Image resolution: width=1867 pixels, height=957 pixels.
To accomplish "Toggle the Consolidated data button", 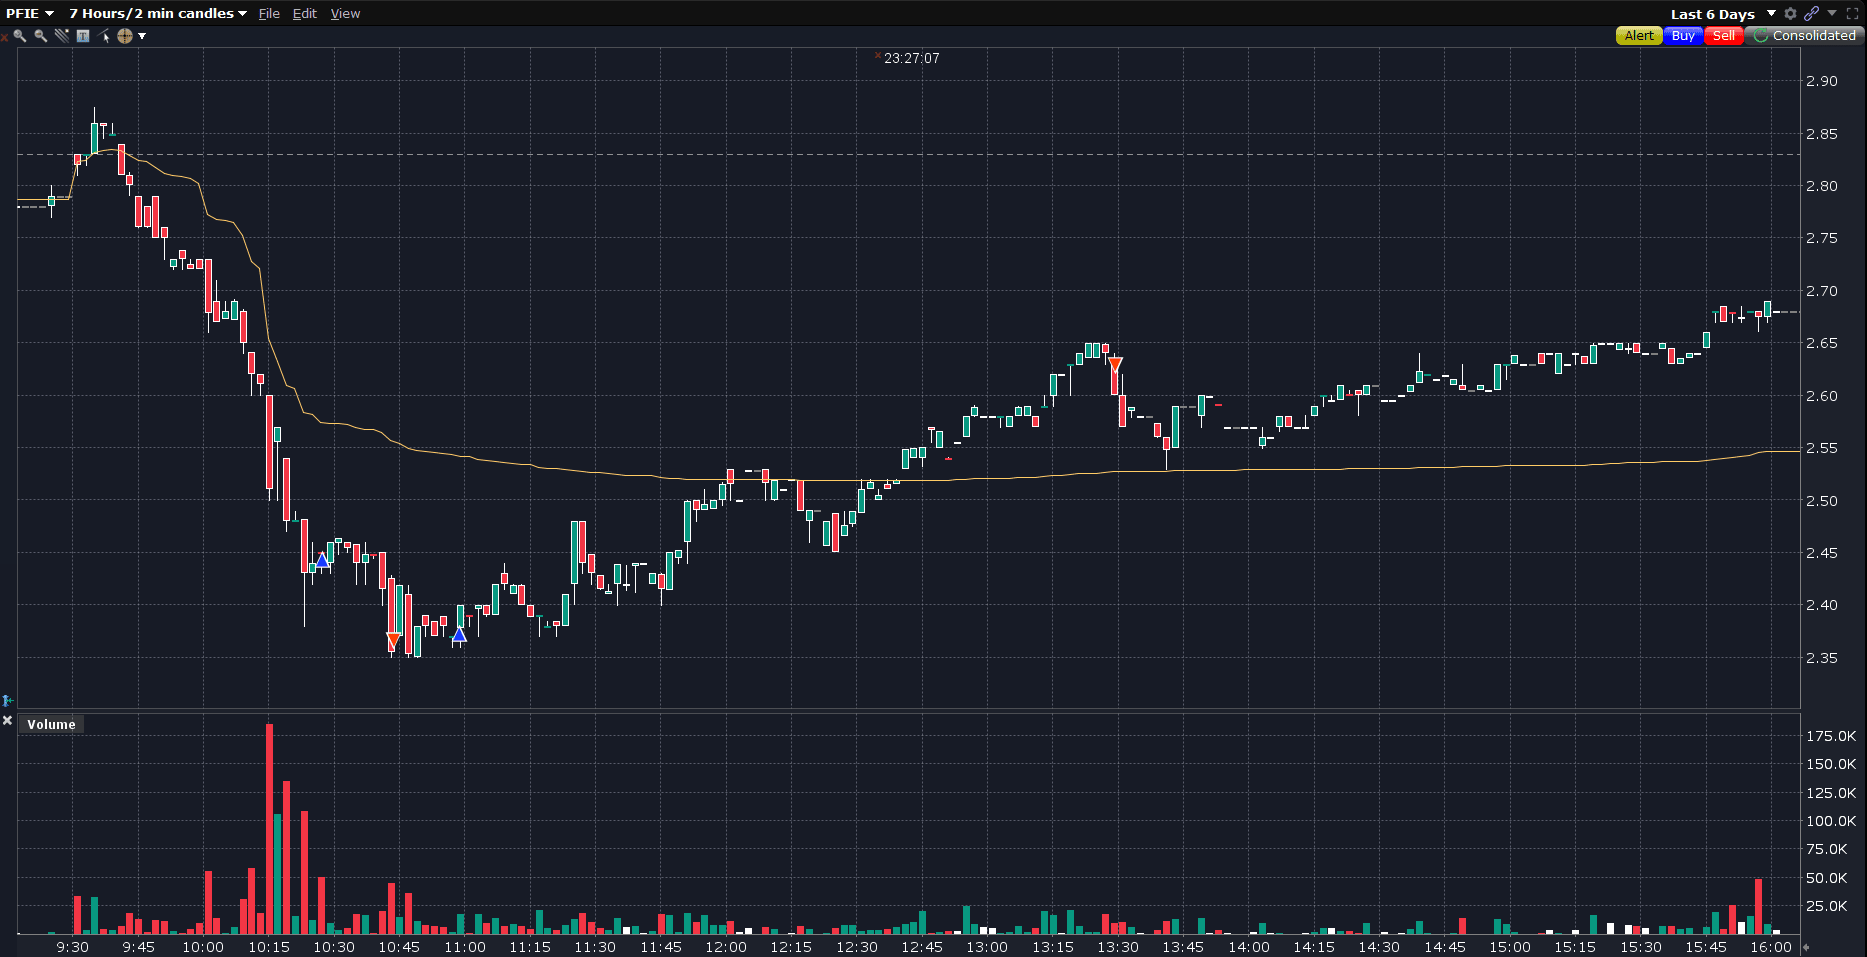I will [1805, 36].
